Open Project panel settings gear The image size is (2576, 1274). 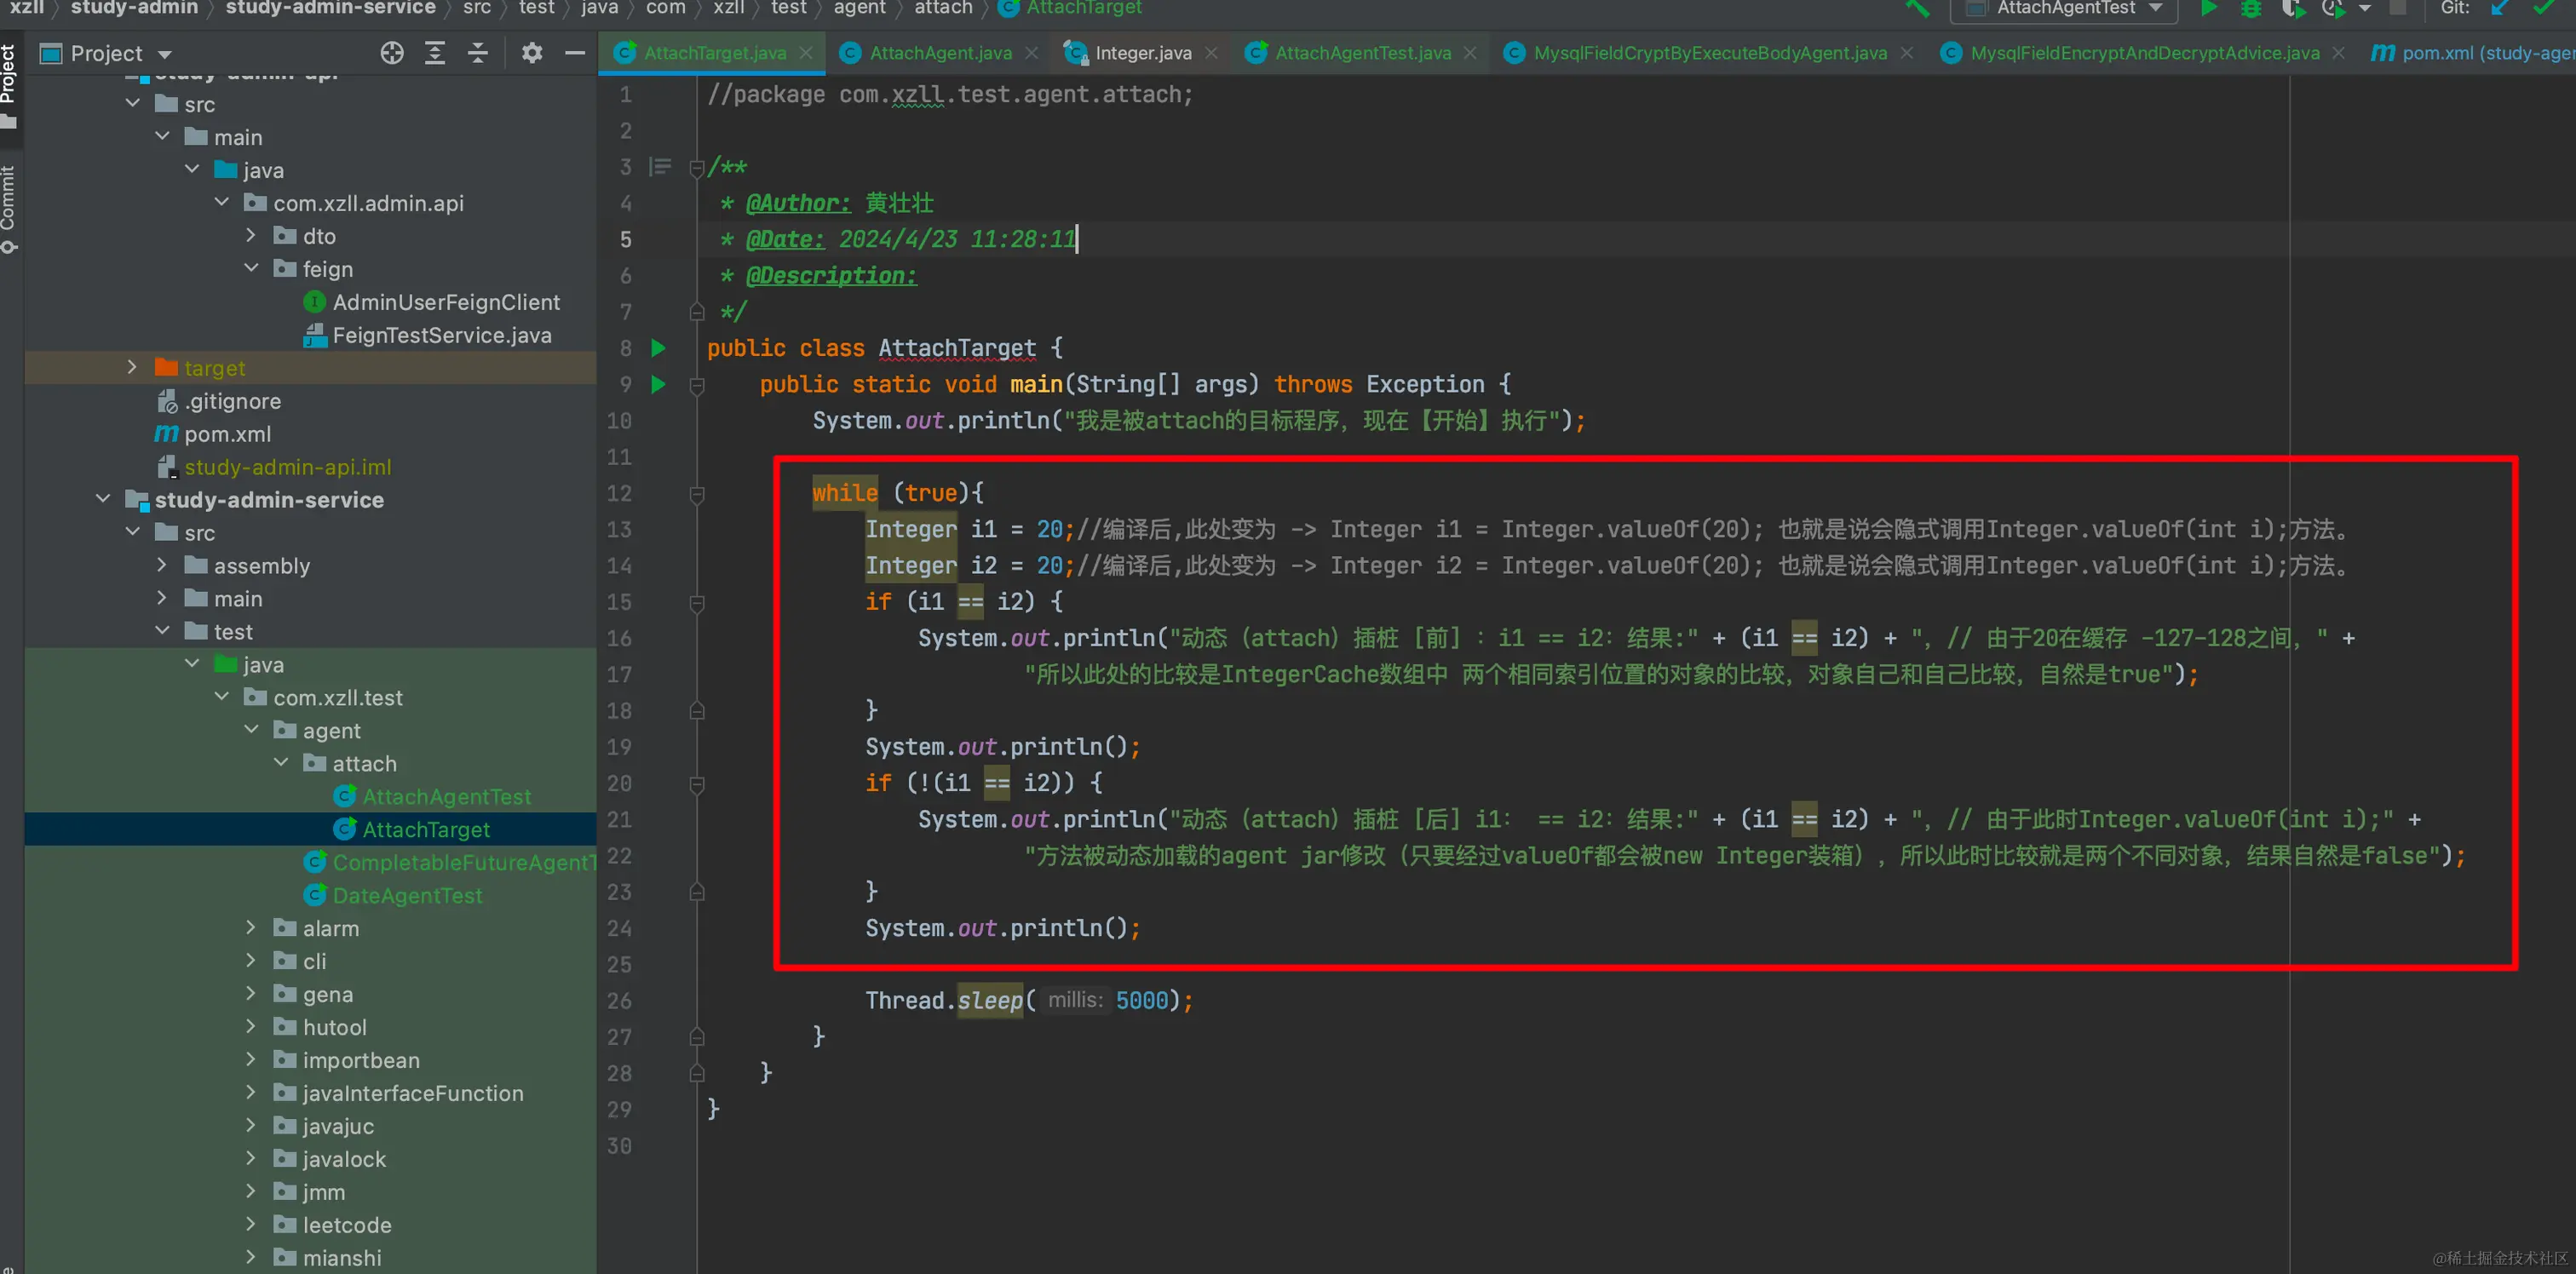[x=532, y=53]
